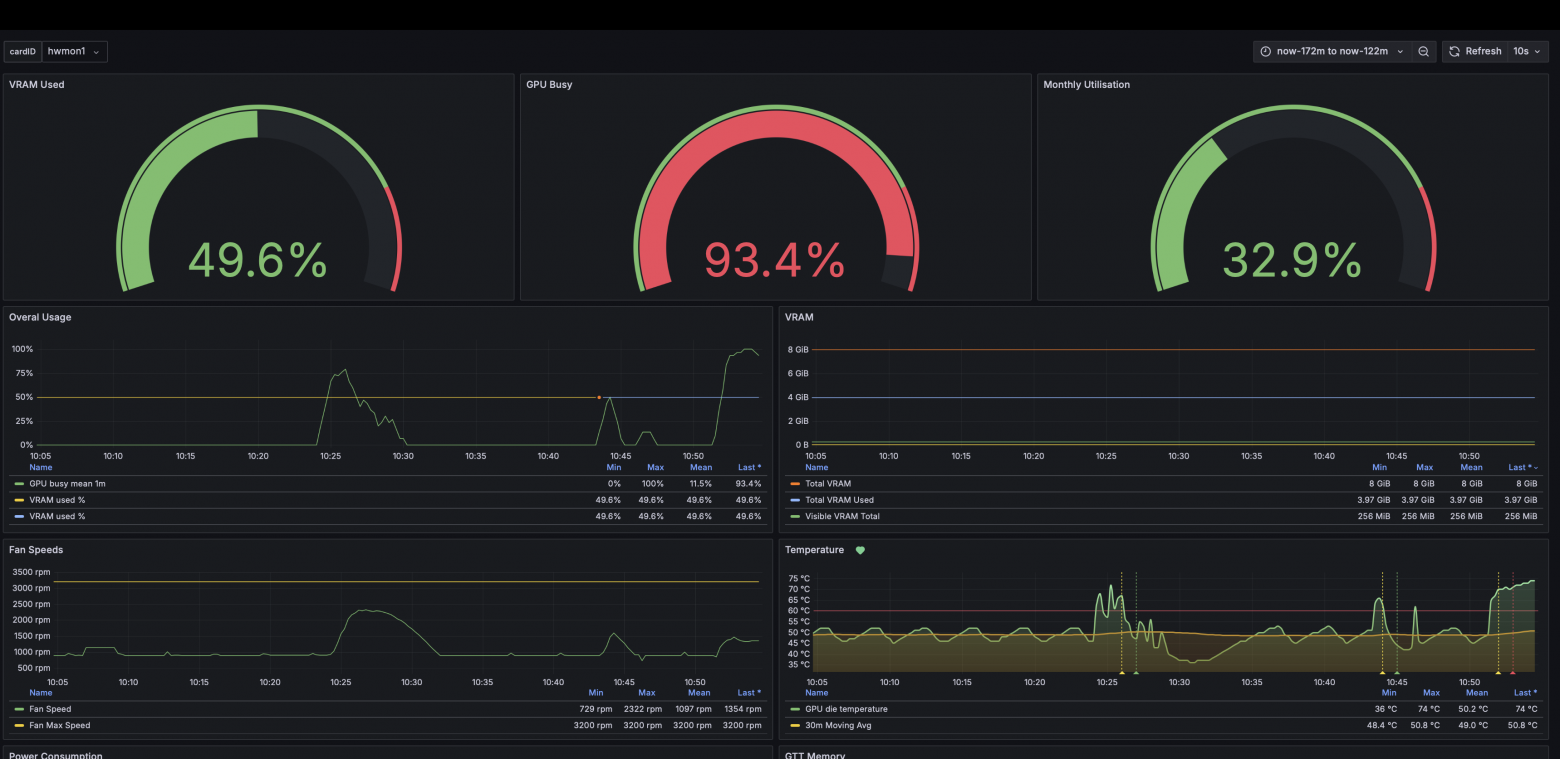Toggle the 30m Moving Avg series
The height and width of the screenshot is (759, 1560).
click(838, 726)
